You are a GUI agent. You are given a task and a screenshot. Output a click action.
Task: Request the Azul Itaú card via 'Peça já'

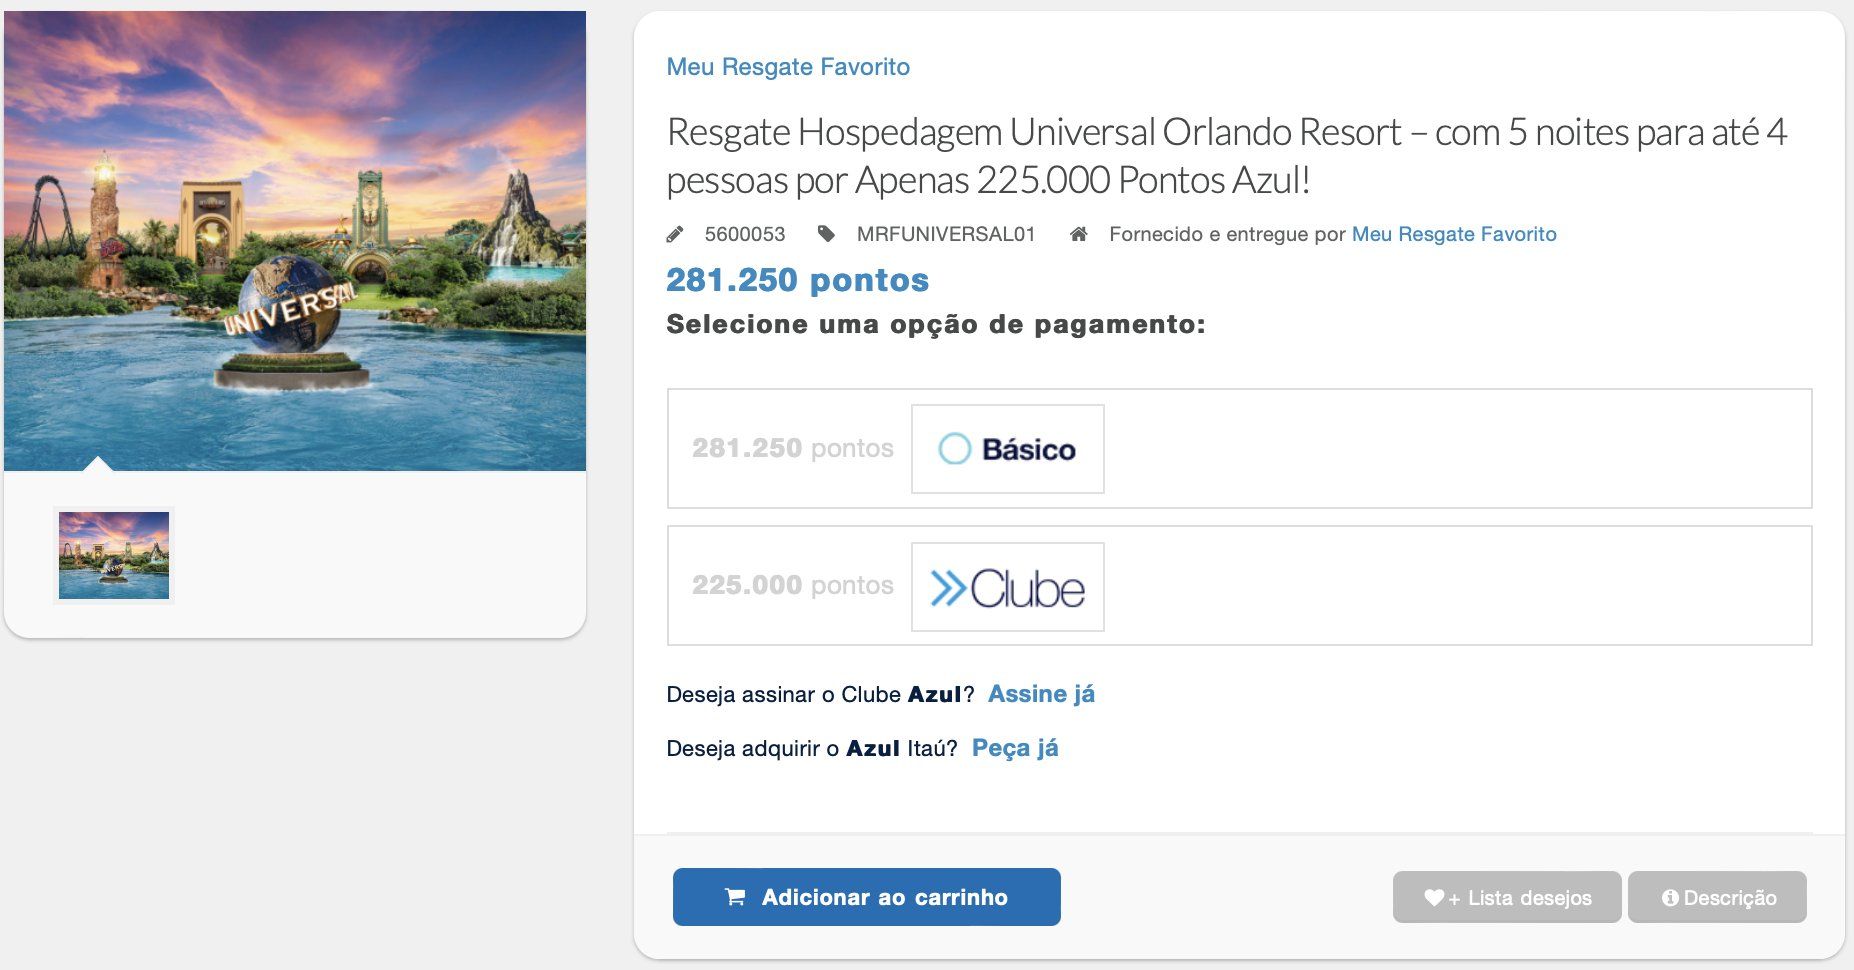coord(1015,748)
